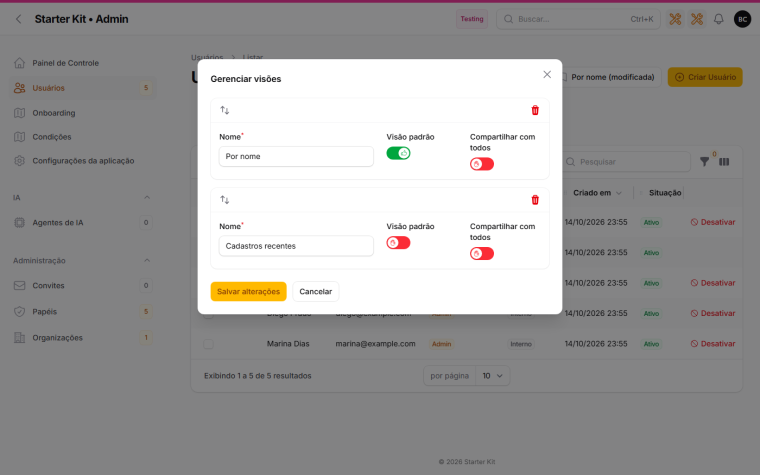Click the Condições book icon
760x475 pixels.
click(19, 137)
